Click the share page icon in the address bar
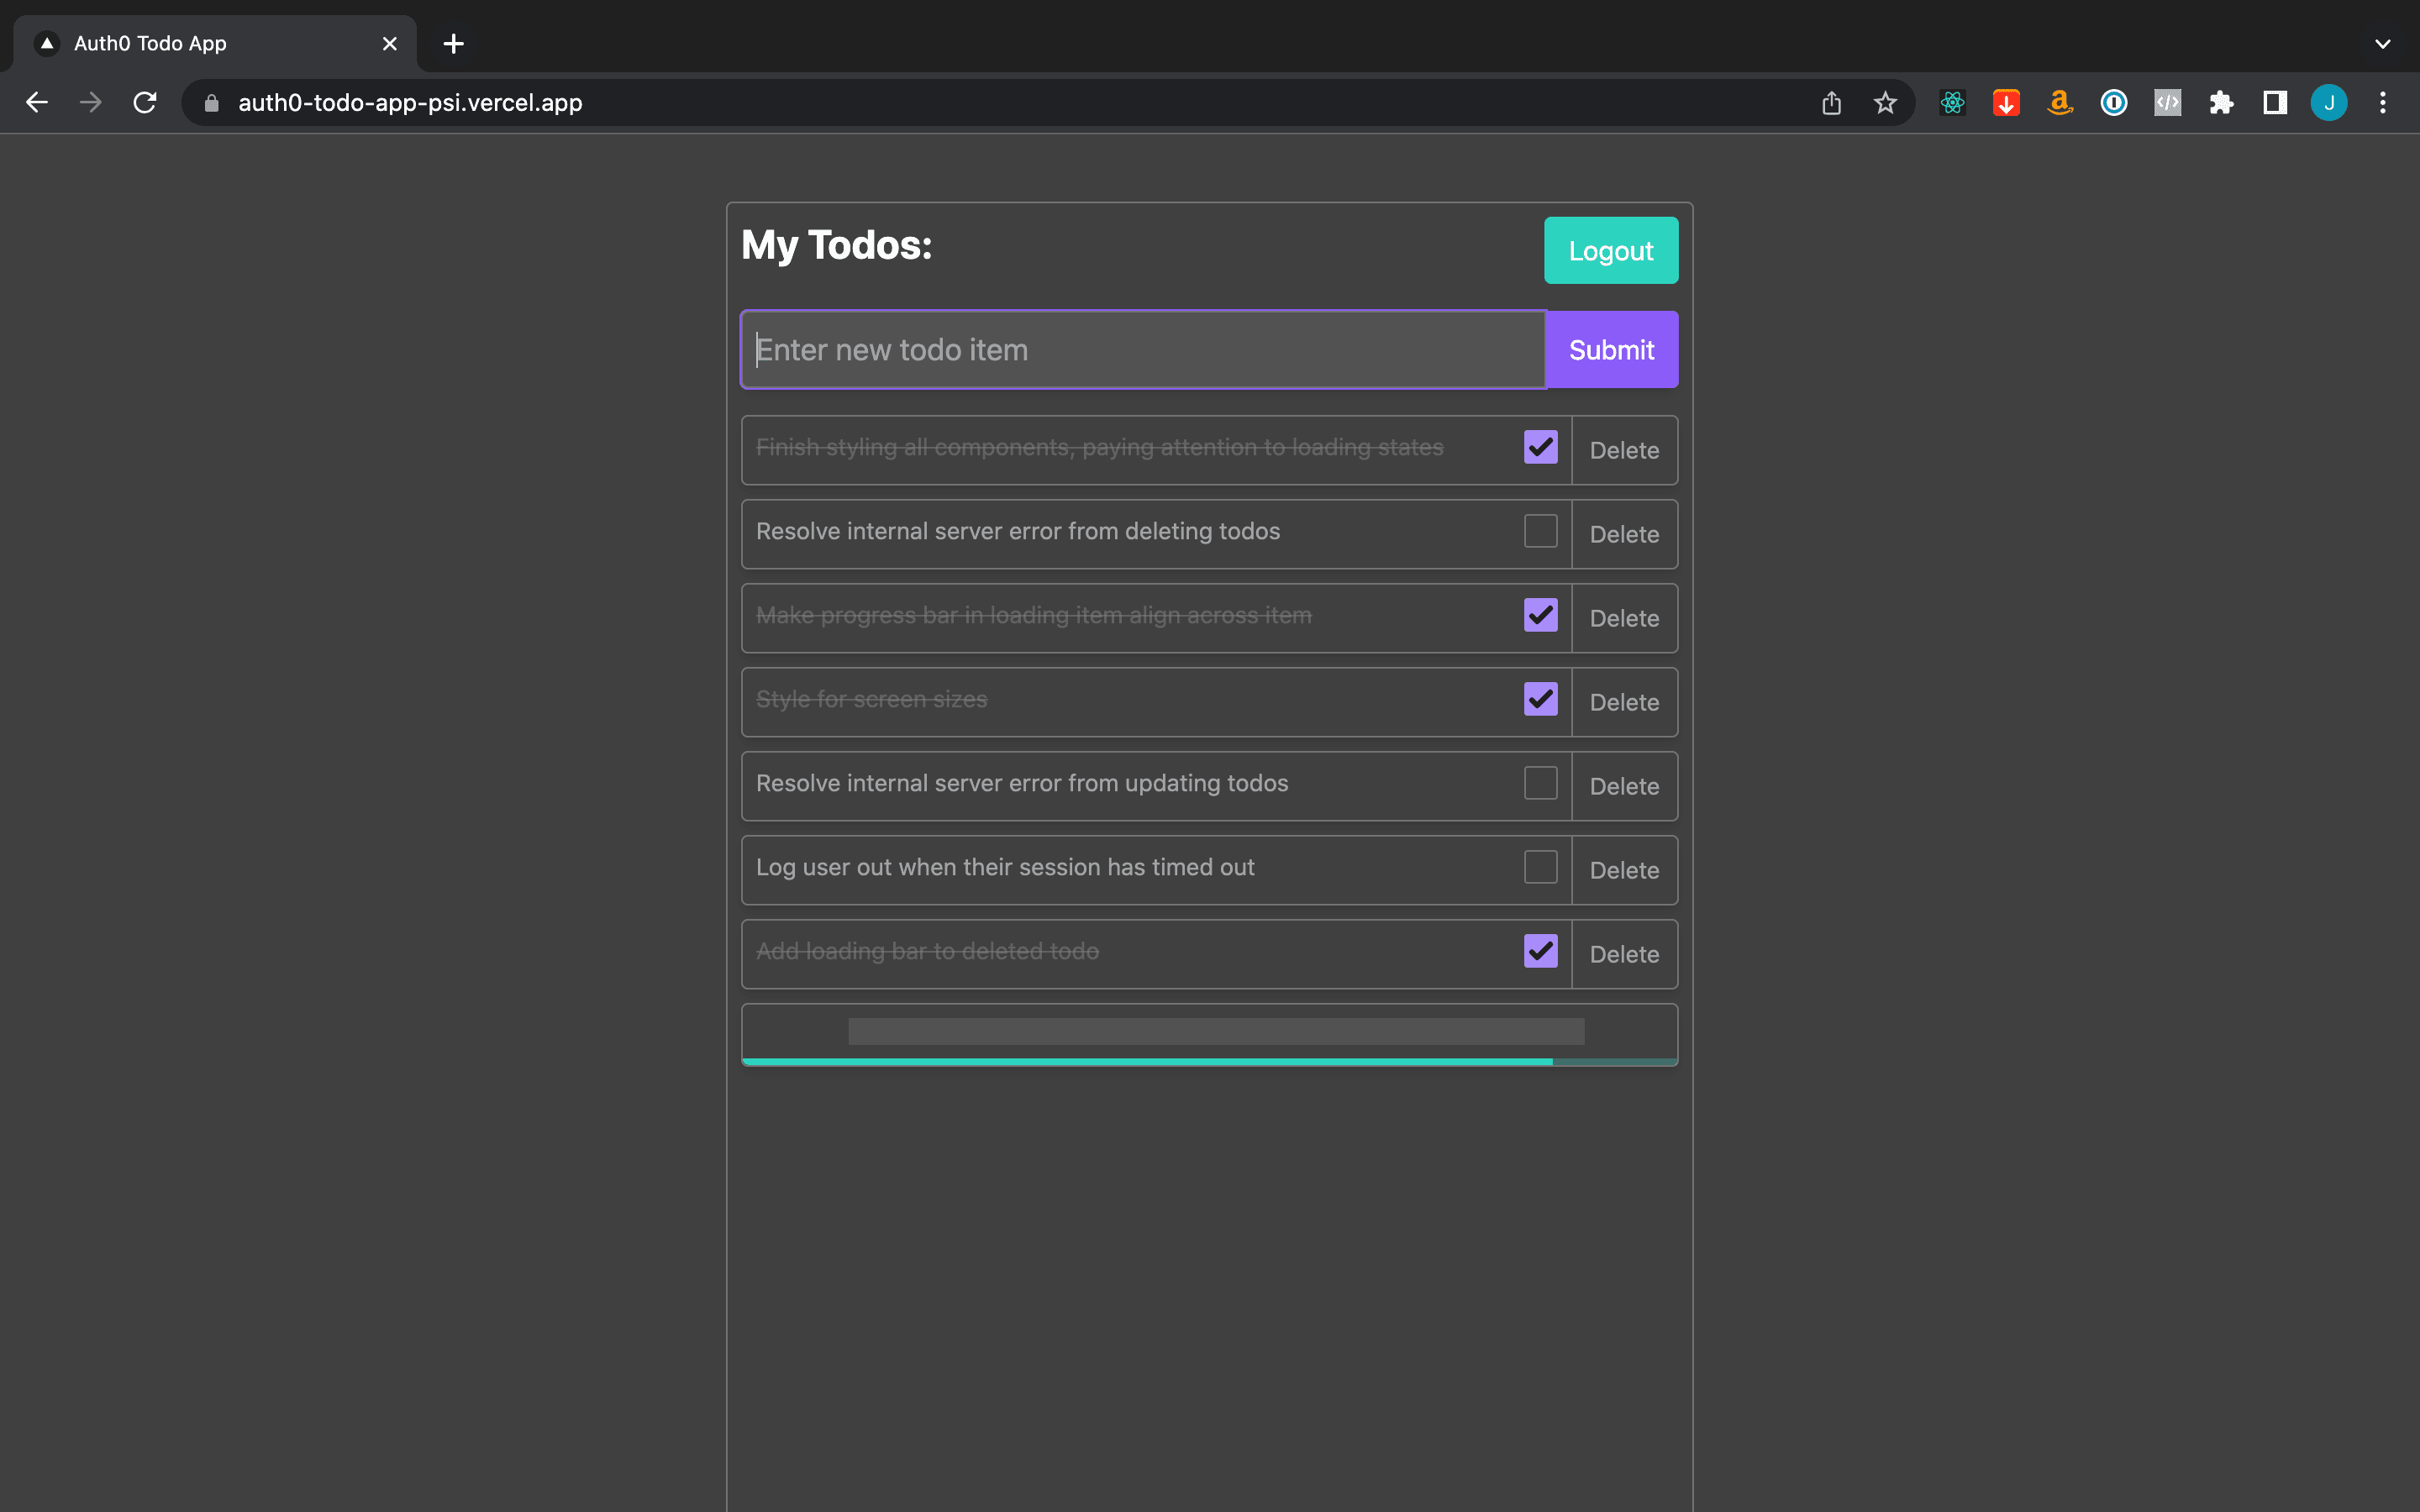The image size is (2420, 1512). coord(1831,103)
